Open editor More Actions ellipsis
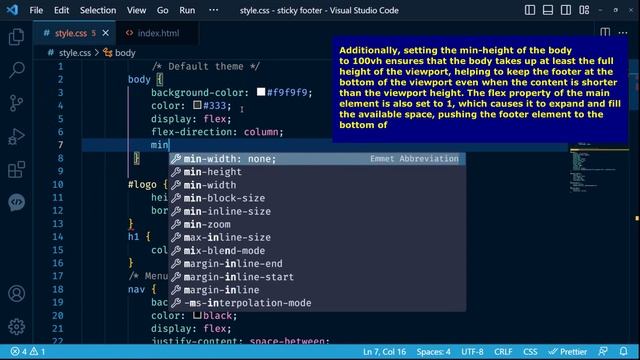 (623, 33)
